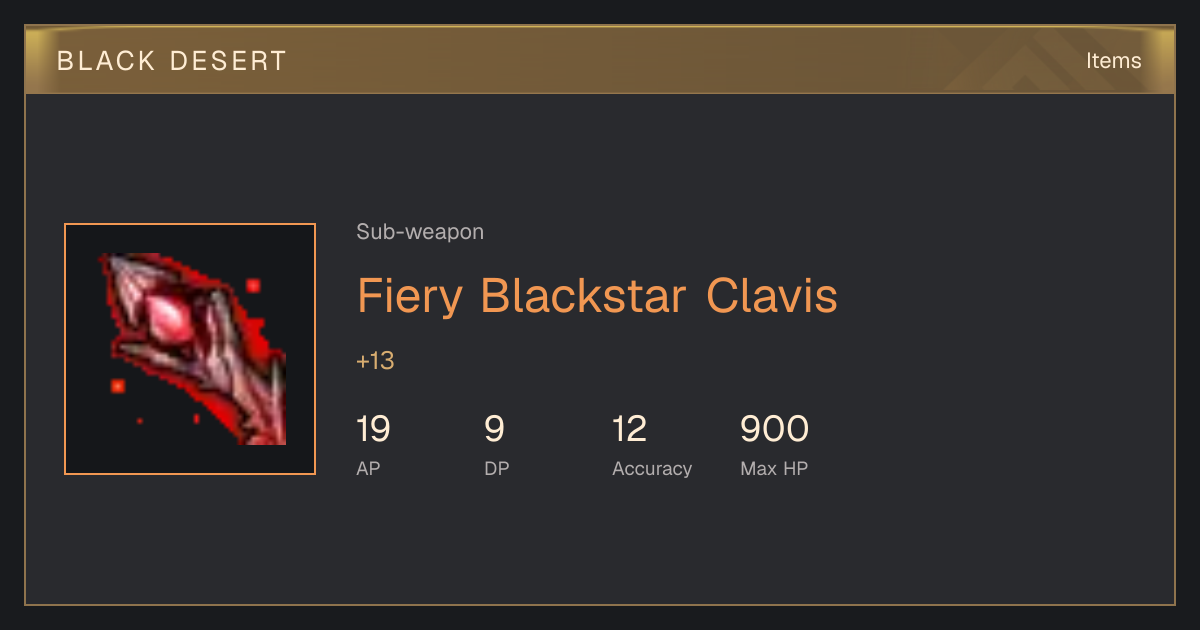Click the Fiery Blackstar Clavis item icon
This screenshot has height=630, width=1200.
[x=190, y=349]
